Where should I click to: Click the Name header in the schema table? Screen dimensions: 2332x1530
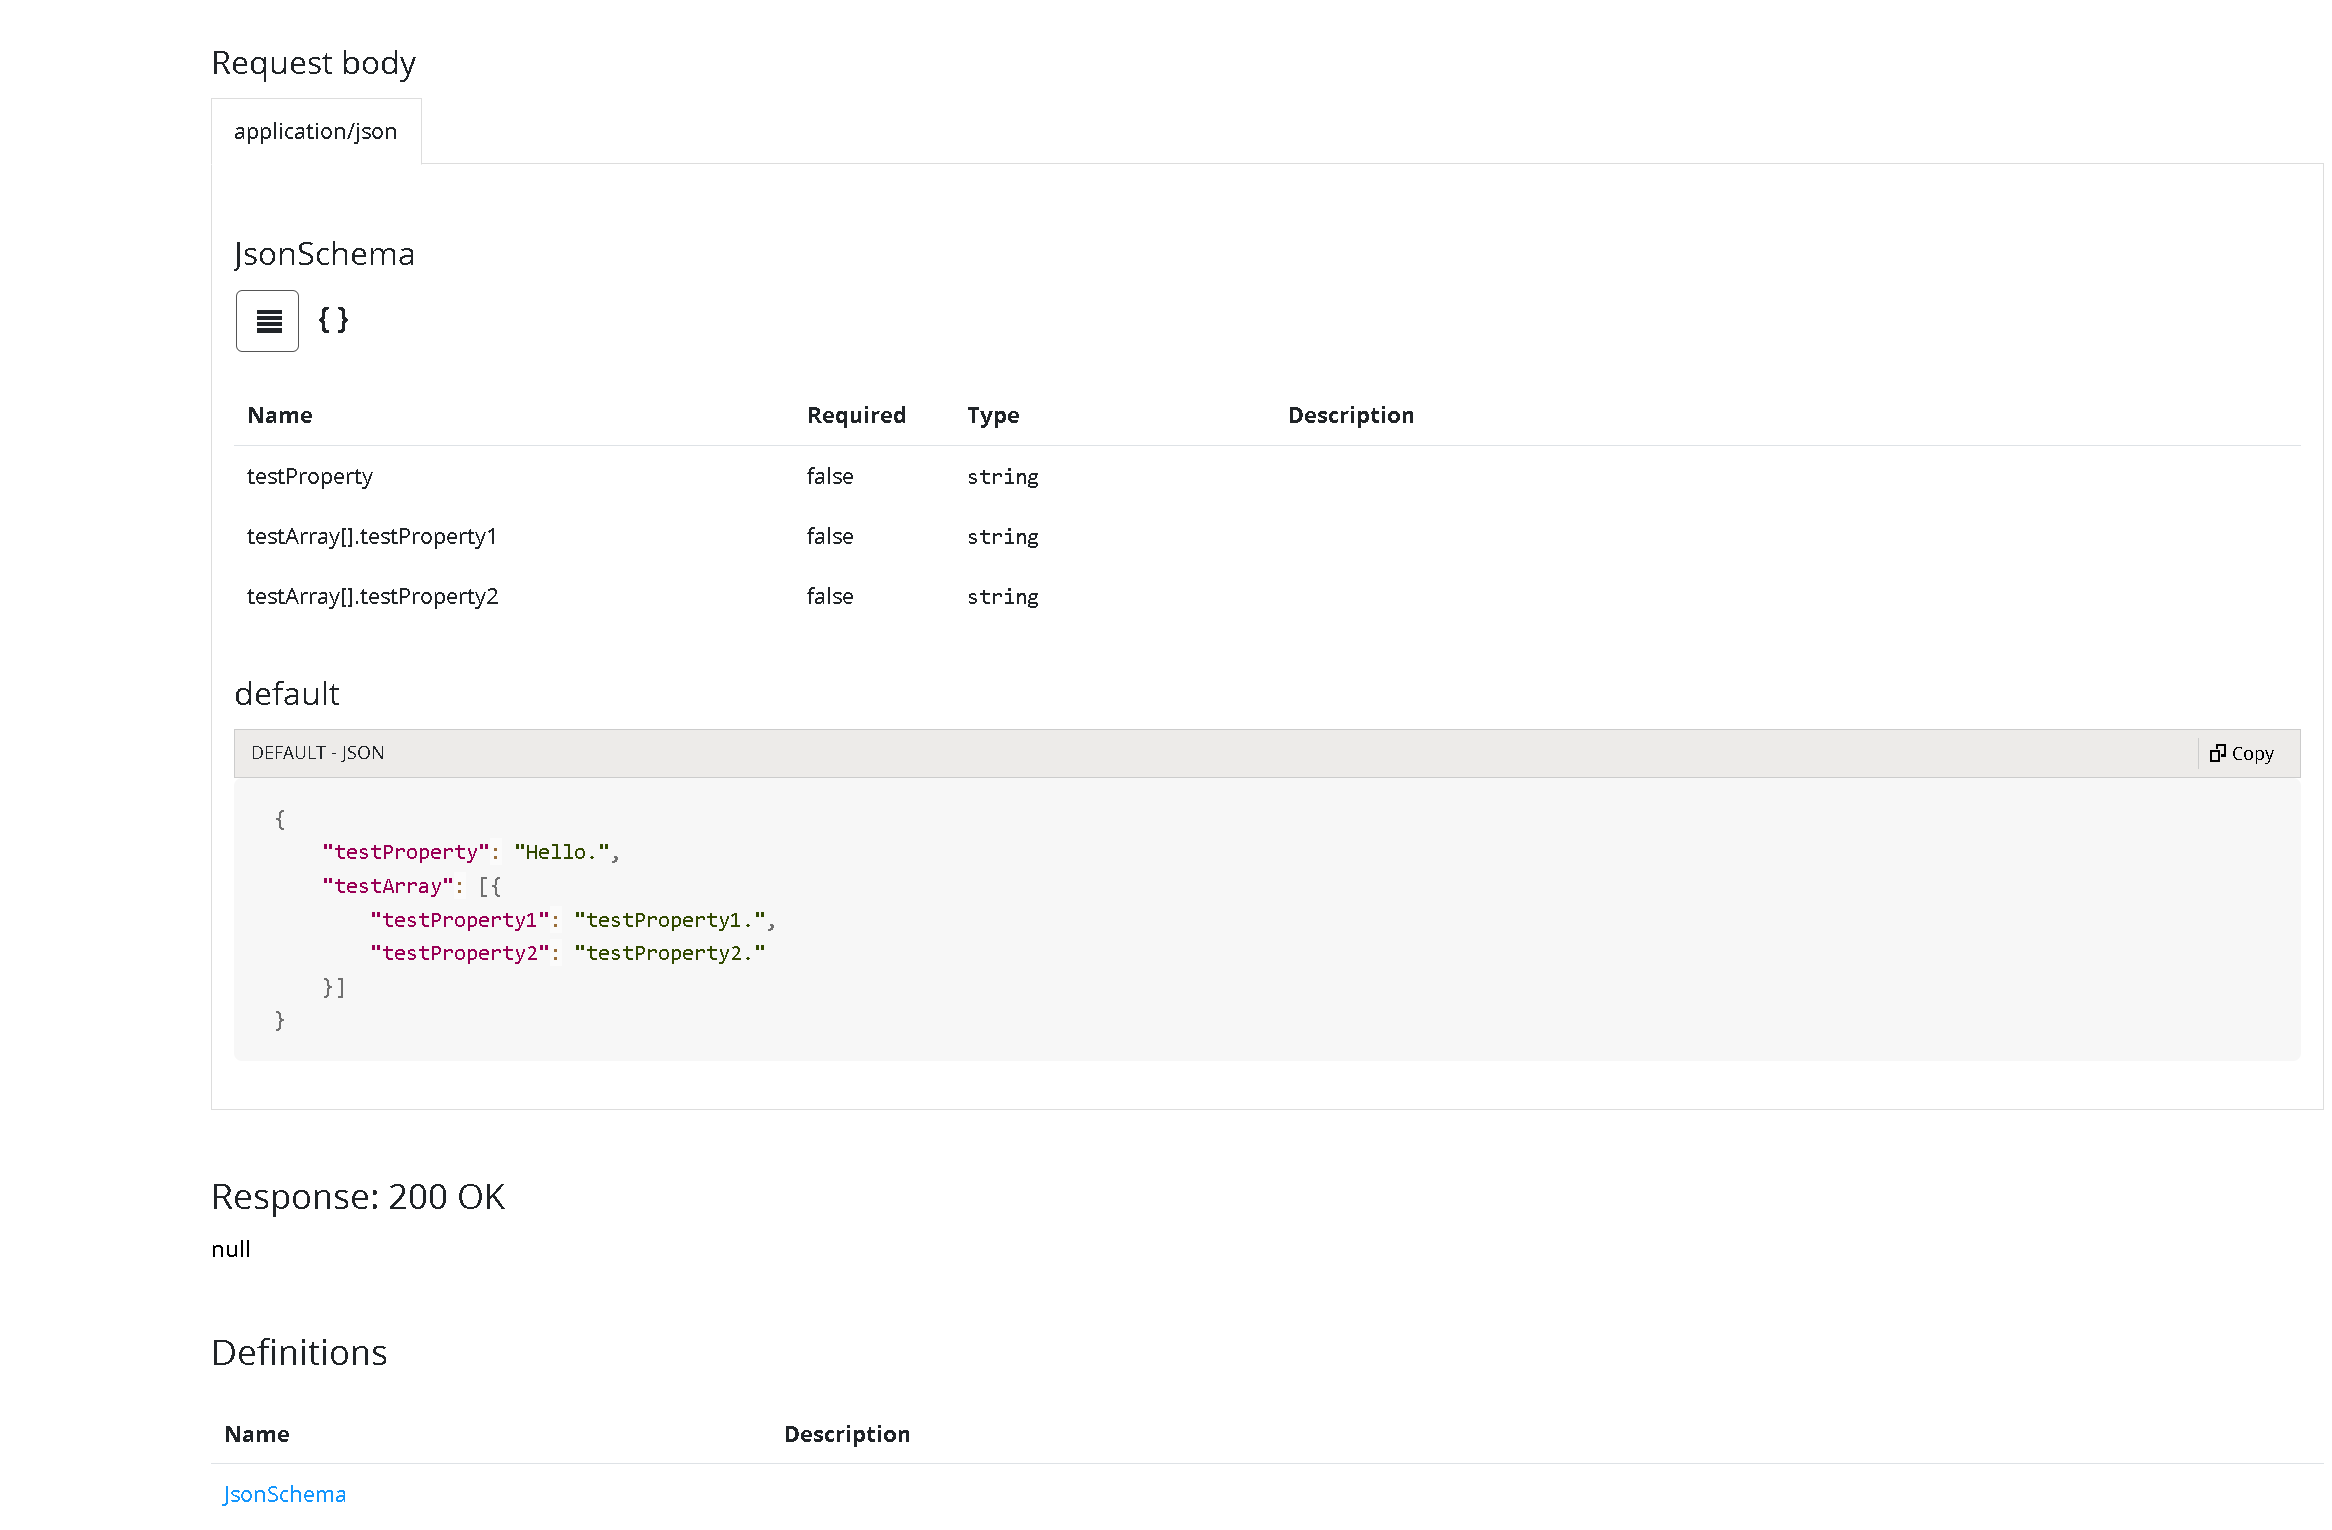coord(280,415)
